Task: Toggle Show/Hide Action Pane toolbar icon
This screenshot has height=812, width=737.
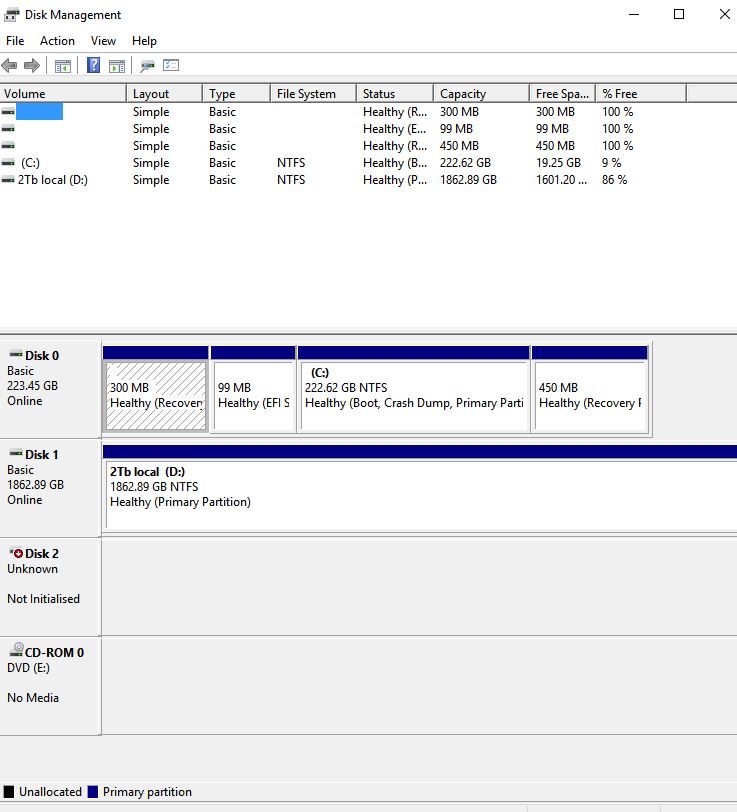Action: [117, 66]
